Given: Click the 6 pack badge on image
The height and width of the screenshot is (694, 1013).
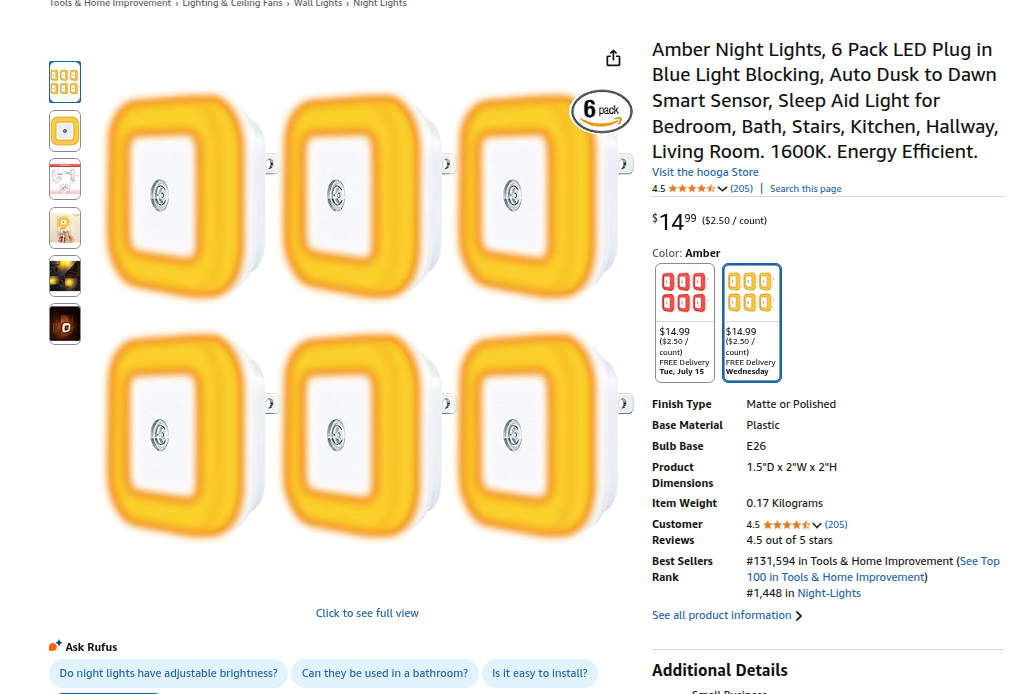Looking at the screenshot, I should click(601, 111).
